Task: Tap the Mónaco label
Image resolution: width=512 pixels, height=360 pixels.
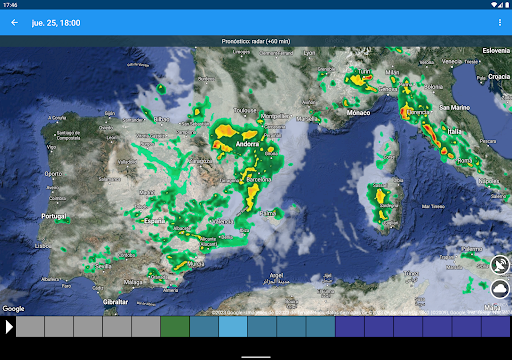Action: 358,113
